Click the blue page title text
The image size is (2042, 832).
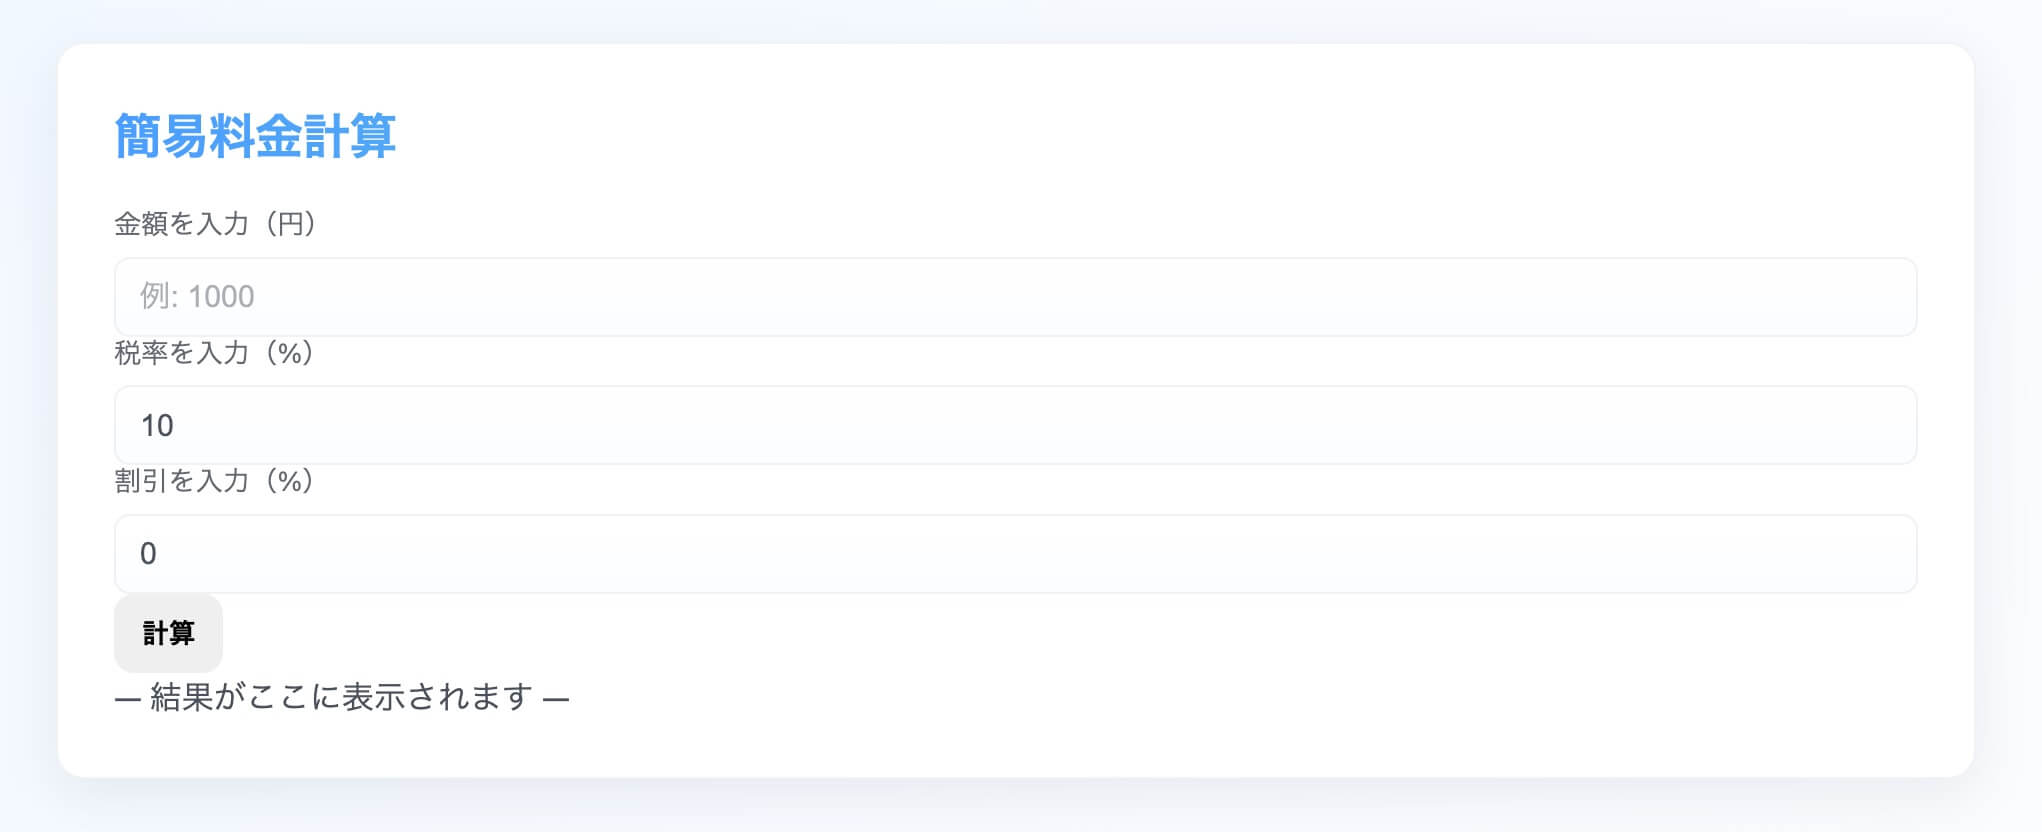[256, 136]
